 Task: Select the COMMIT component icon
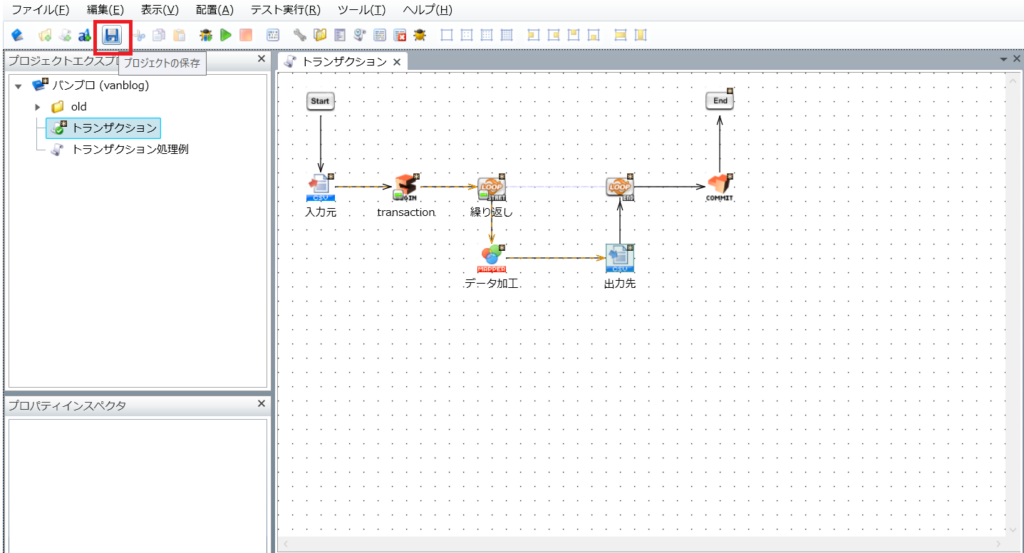719,186
